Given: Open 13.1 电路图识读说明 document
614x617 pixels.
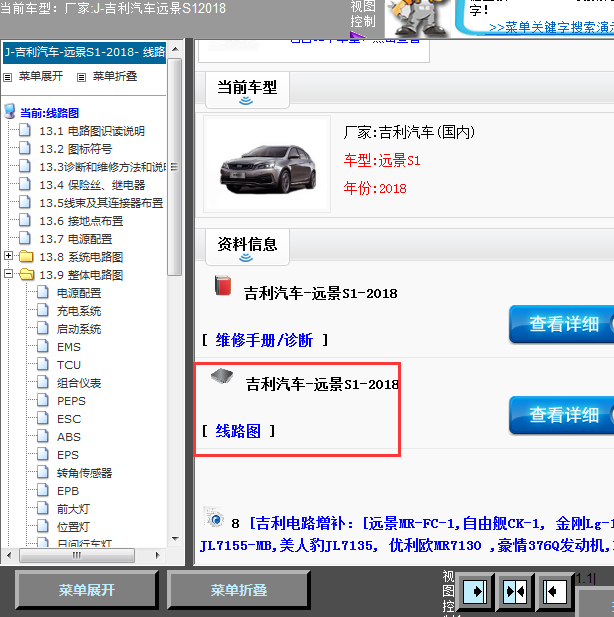Looking at the screenshot, I should tap(92, 131).
